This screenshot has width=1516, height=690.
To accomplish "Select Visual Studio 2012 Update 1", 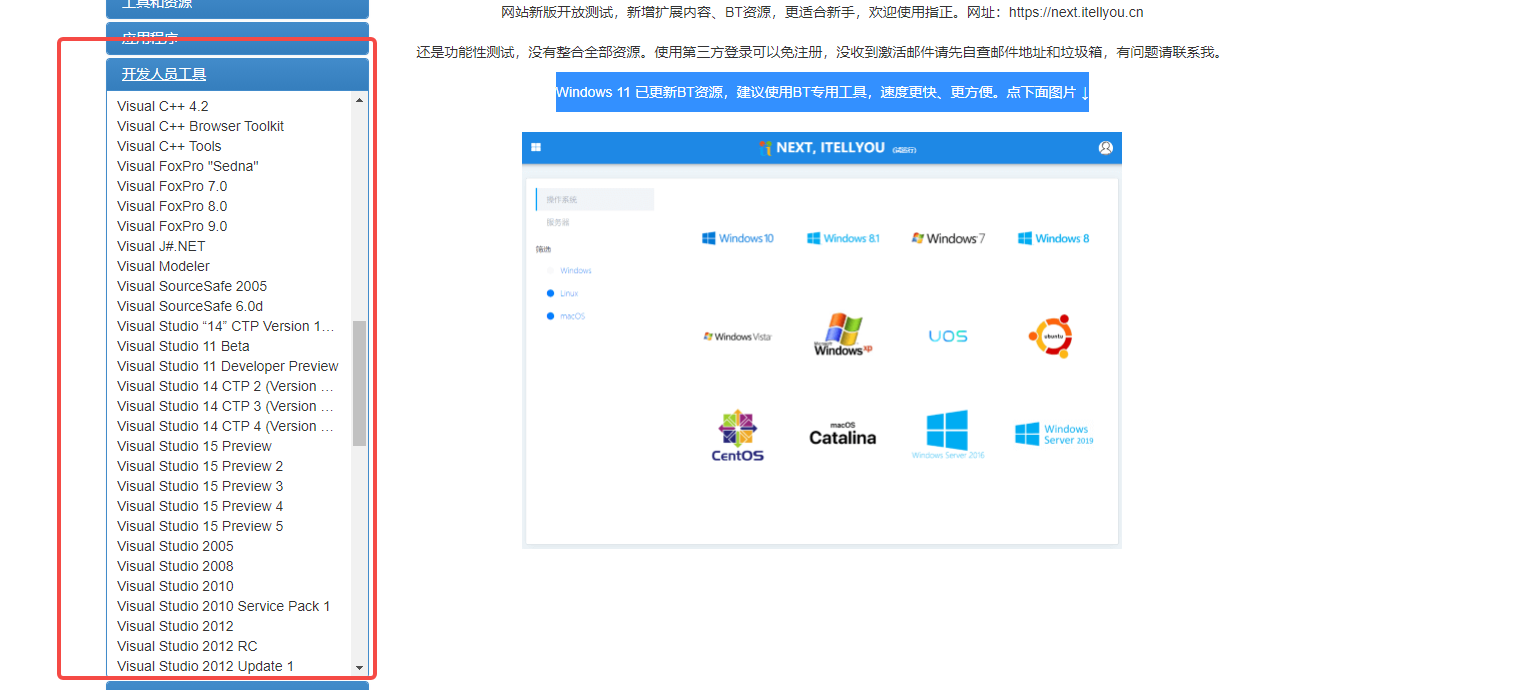I will (205, 666).
